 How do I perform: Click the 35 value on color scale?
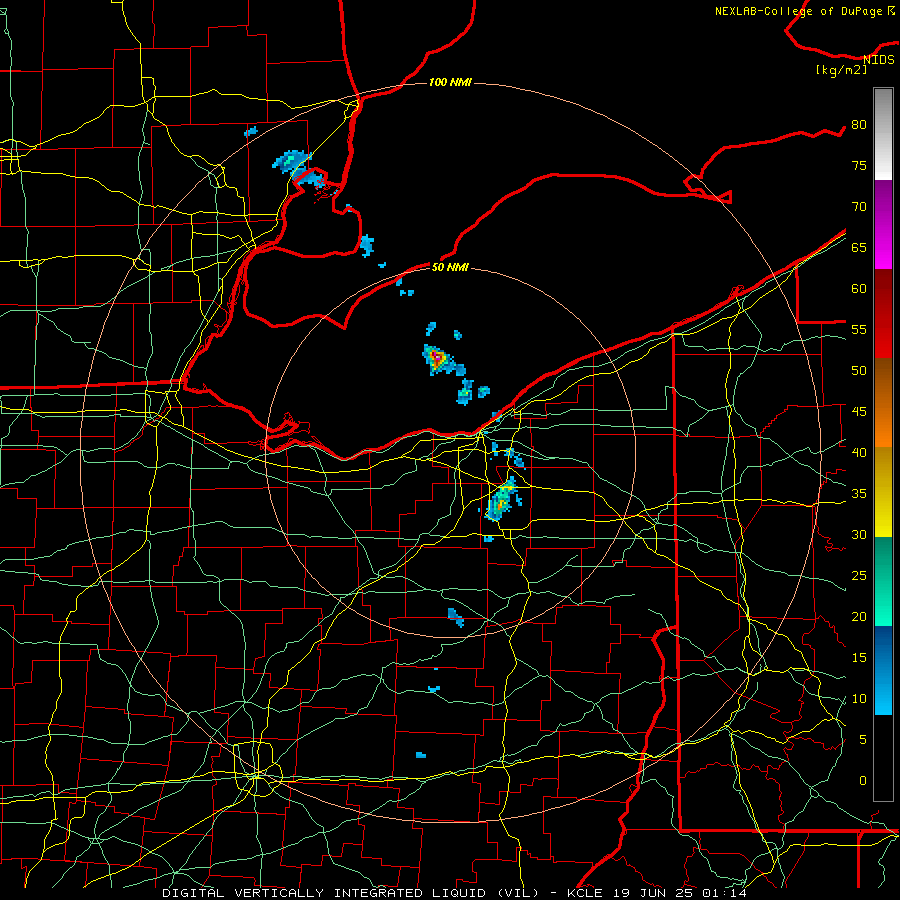click(859, 494)
